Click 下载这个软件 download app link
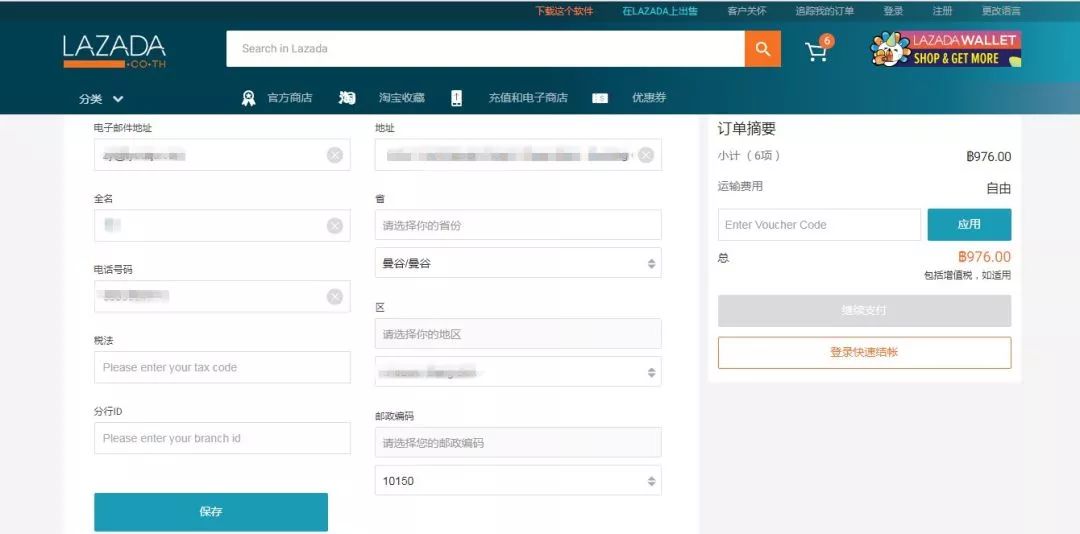Viewport: 1080px width, 534px height. (564, 11)
